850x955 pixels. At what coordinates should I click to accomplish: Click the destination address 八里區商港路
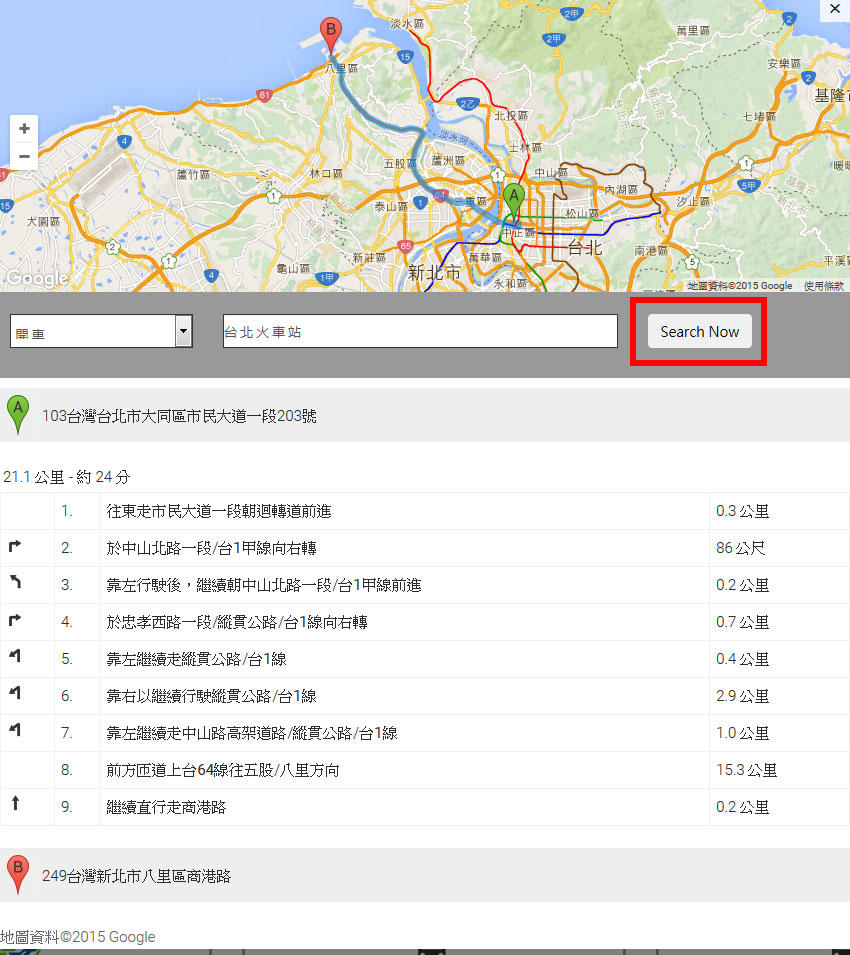click(x=136, y=876)
